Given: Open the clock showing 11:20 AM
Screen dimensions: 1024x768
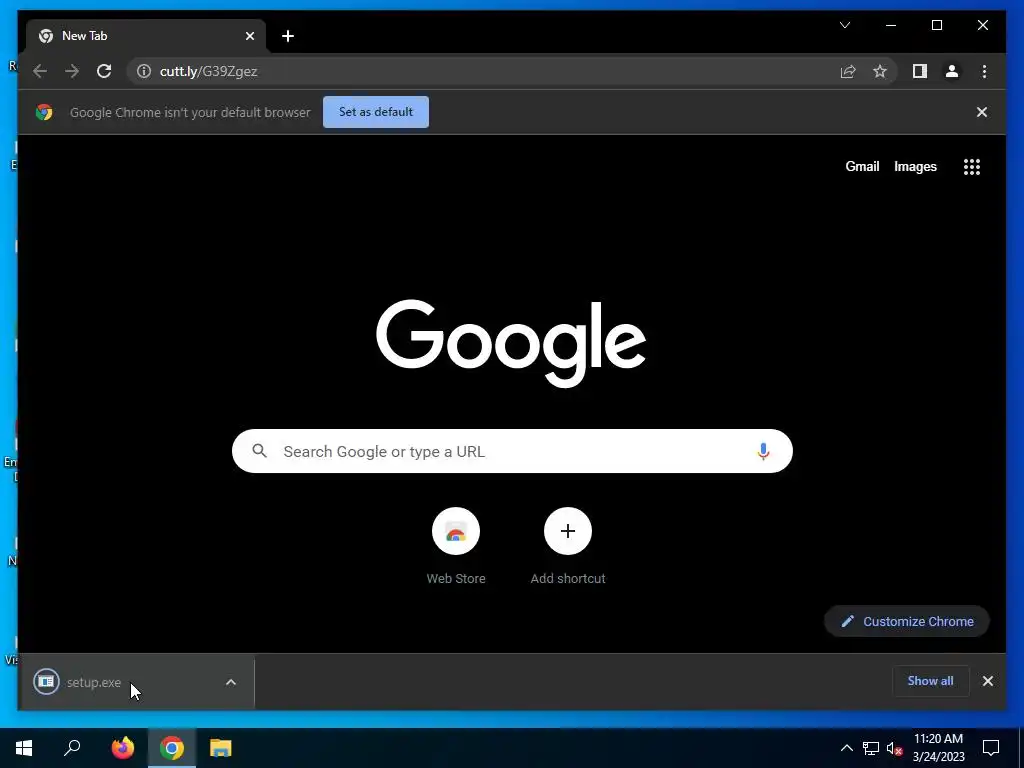Looking at the screenshot, I should (938, 748).
